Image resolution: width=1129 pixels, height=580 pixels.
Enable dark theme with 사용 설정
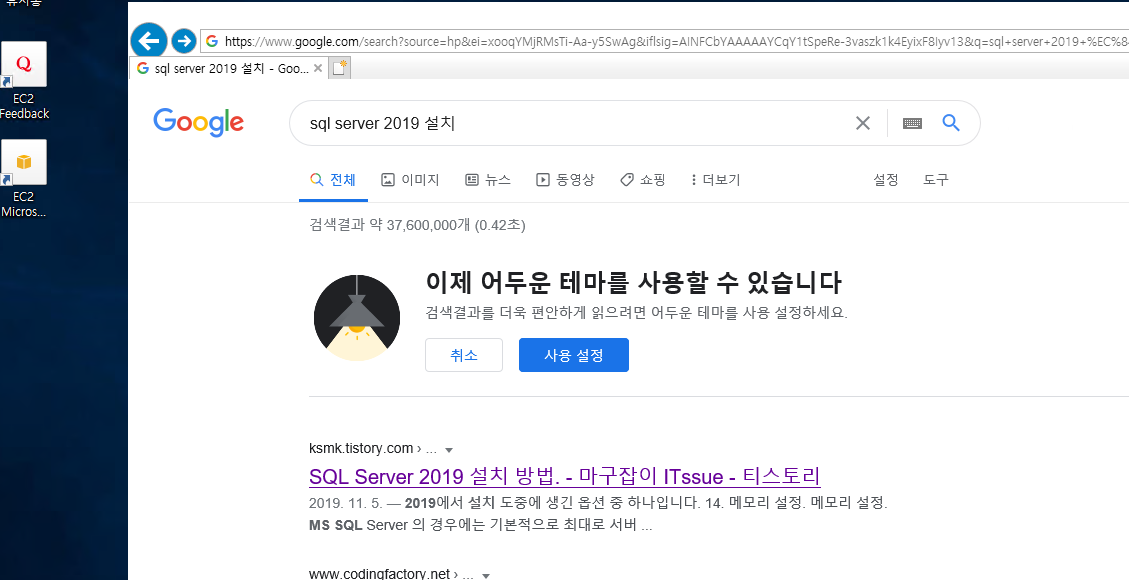[574, 355]
